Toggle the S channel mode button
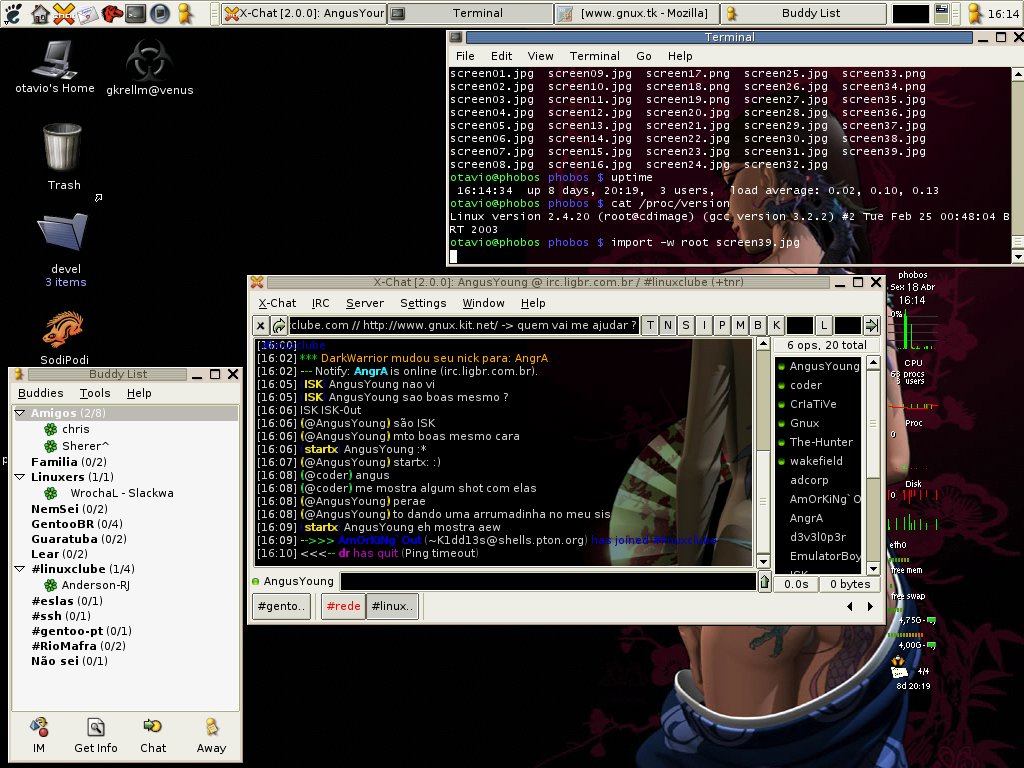This screenshot has width=1024, height=768. pos(686,325)
